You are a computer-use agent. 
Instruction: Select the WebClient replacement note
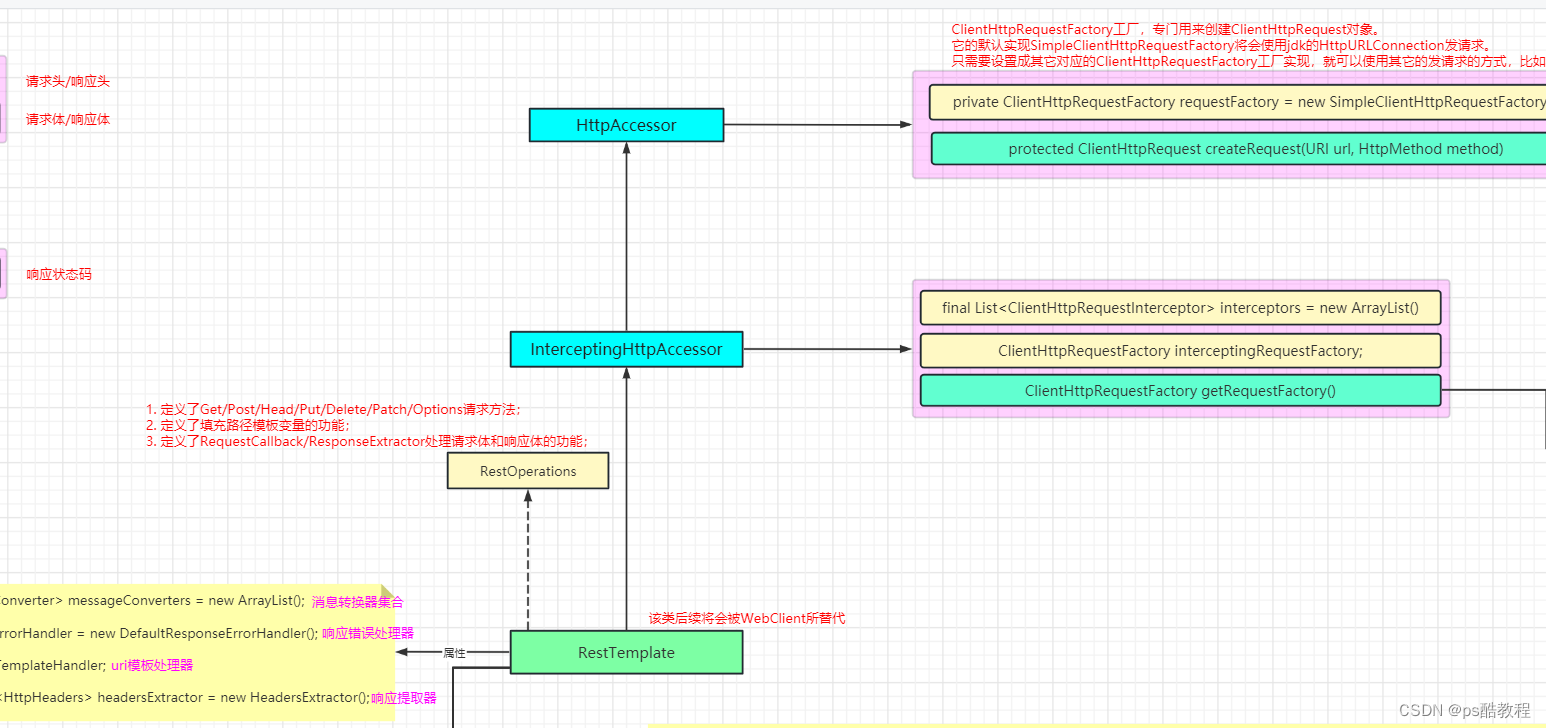[745, 618]
